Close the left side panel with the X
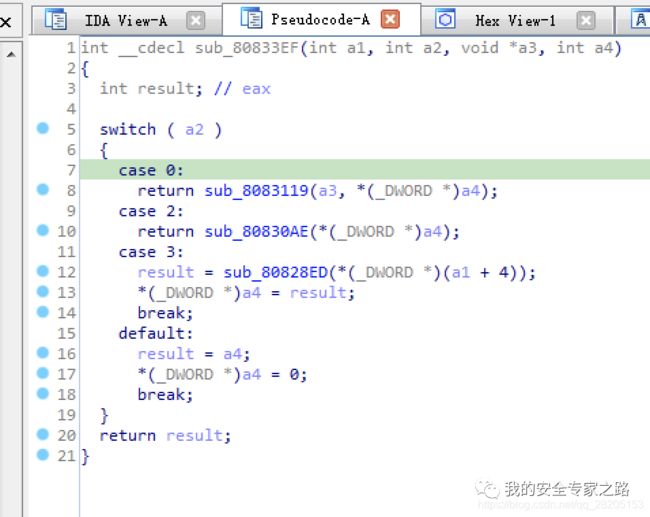Viewport: 650px width, 517px height. coord(6,22)
